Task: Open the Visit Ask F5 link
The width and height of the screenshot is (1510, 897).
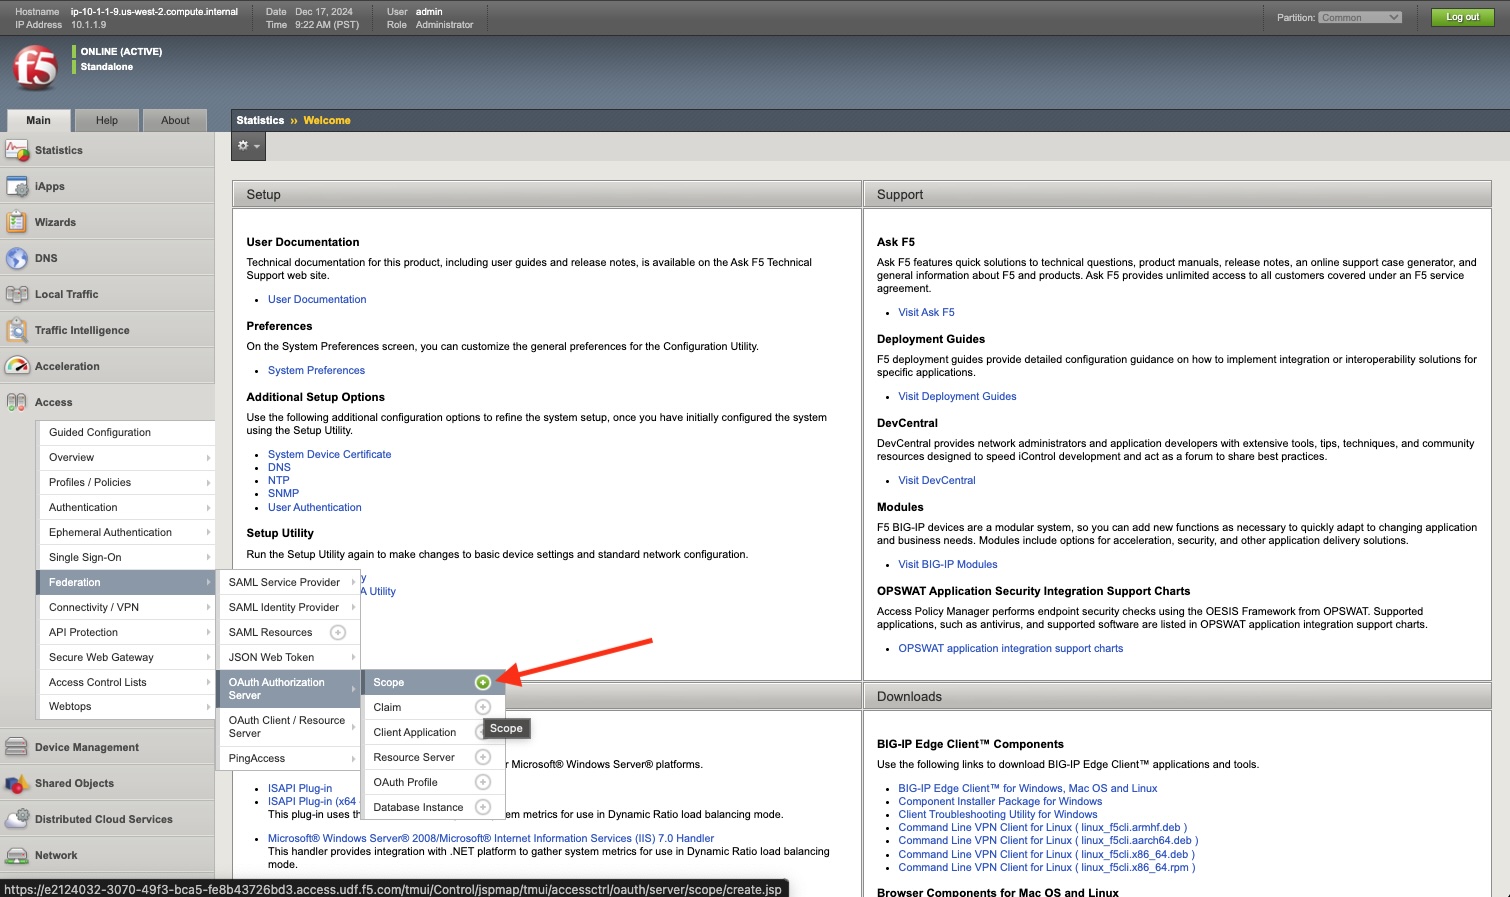Action: [926, 312]
